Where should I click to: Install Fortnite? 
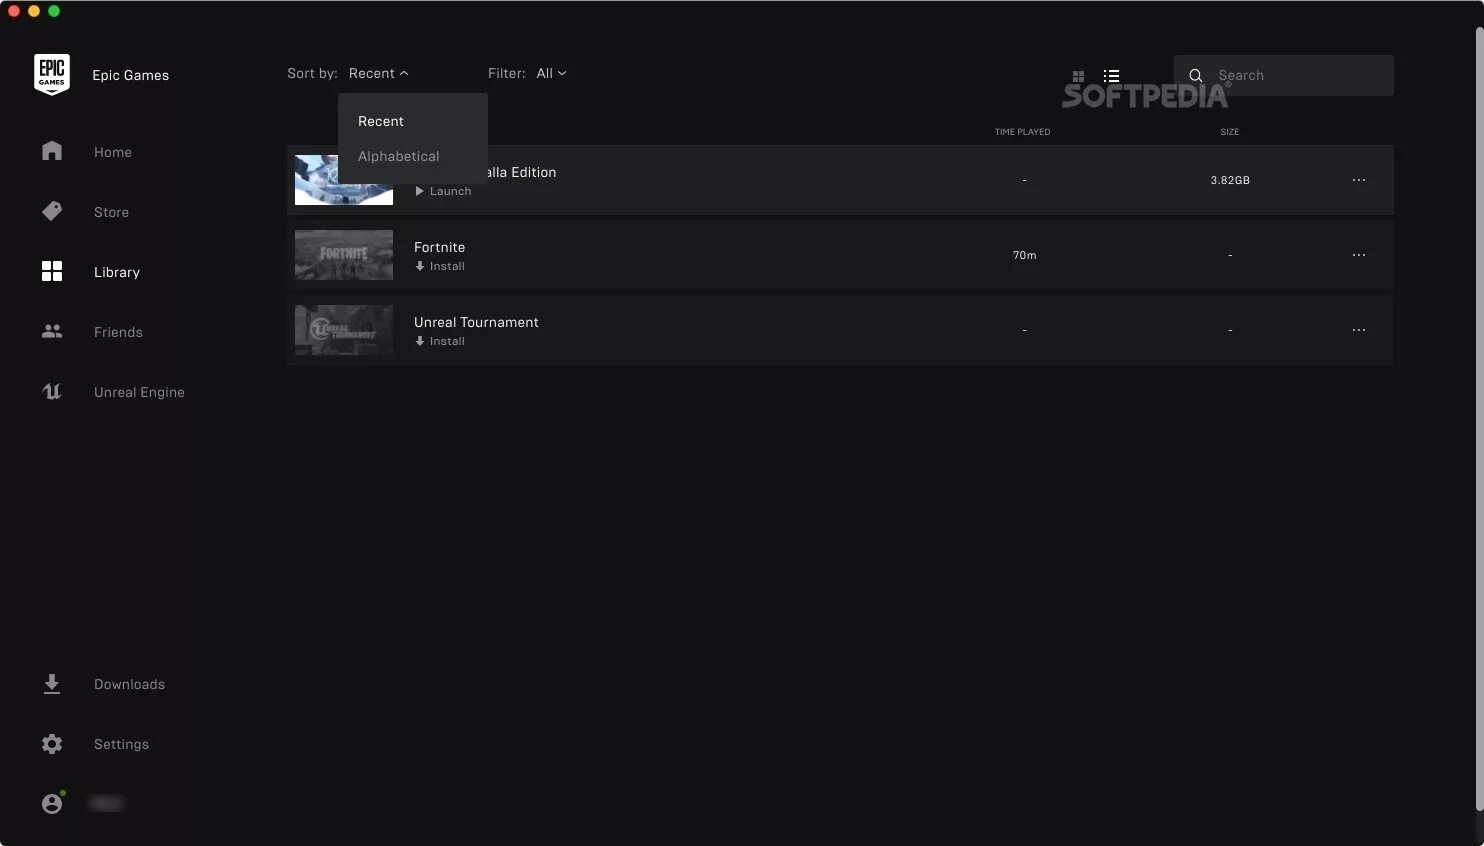[x=440, y=266]
